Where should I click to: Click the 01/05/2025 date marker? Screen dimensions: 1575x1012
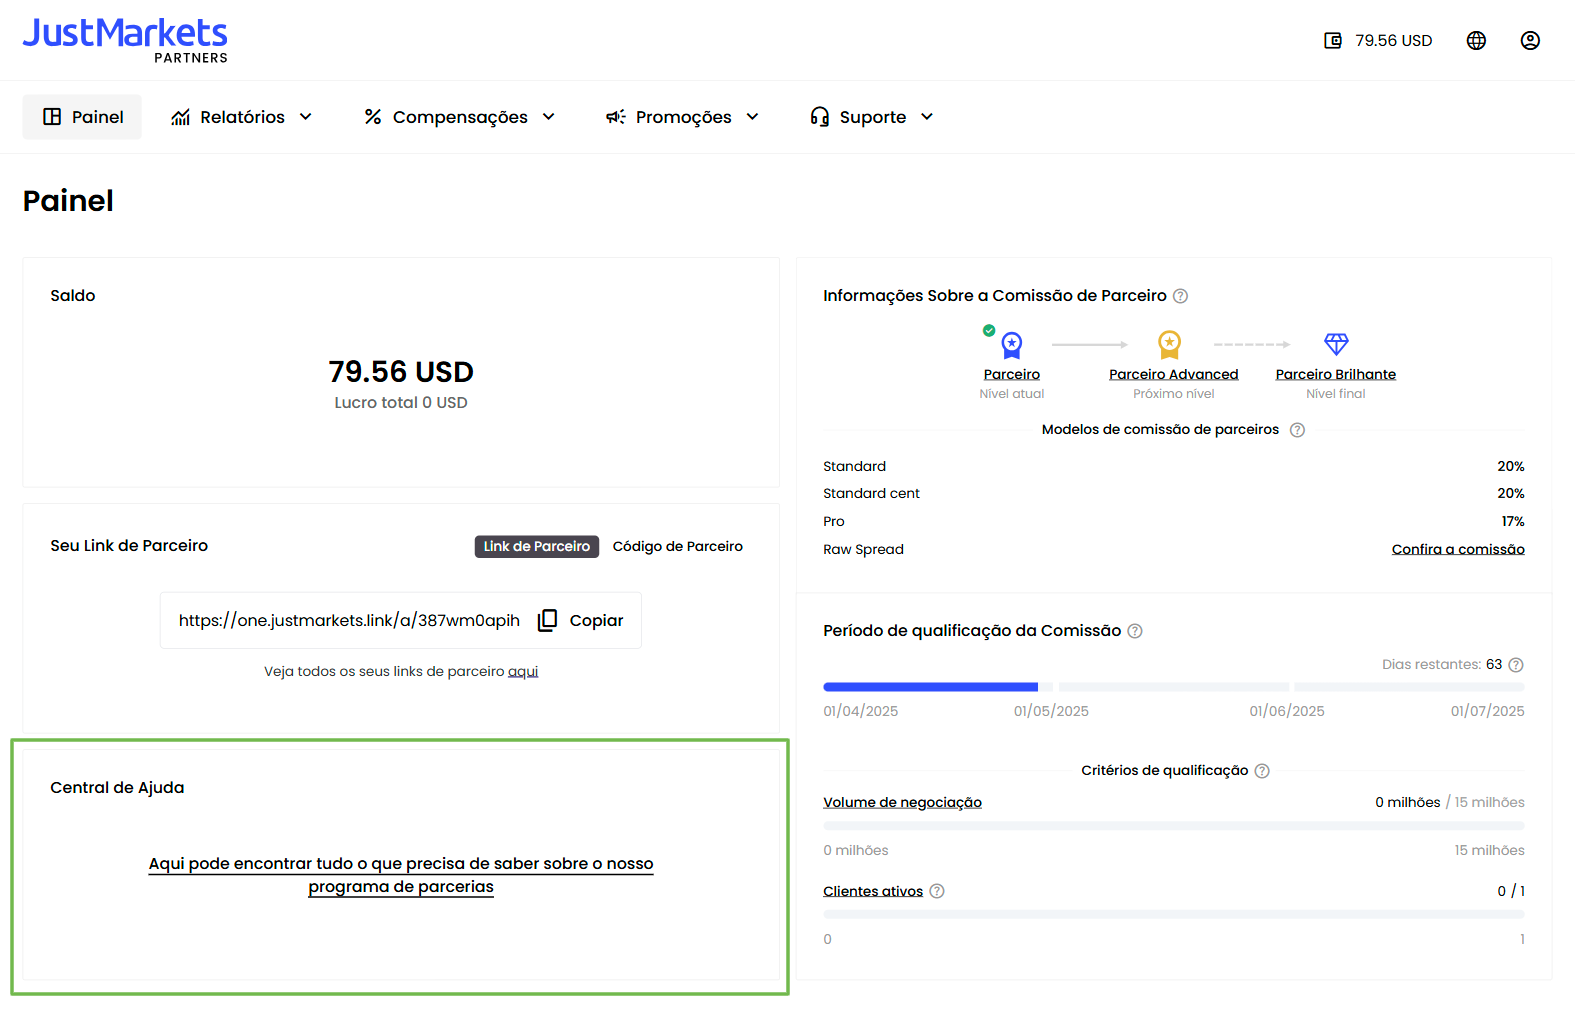pyautogui.click(x=1051, y=711)
